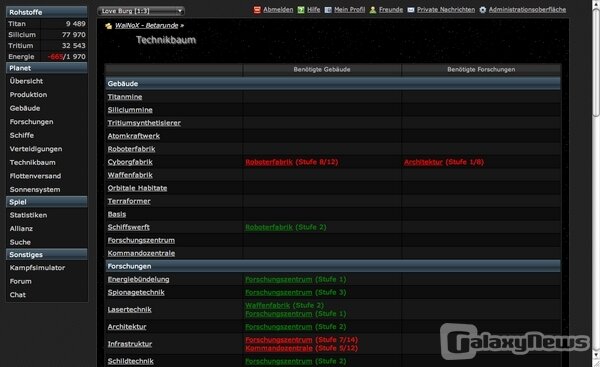Open the Tritiumsynthetisierer link
This screenshot has height=367, width=600.
coord(144,123)
